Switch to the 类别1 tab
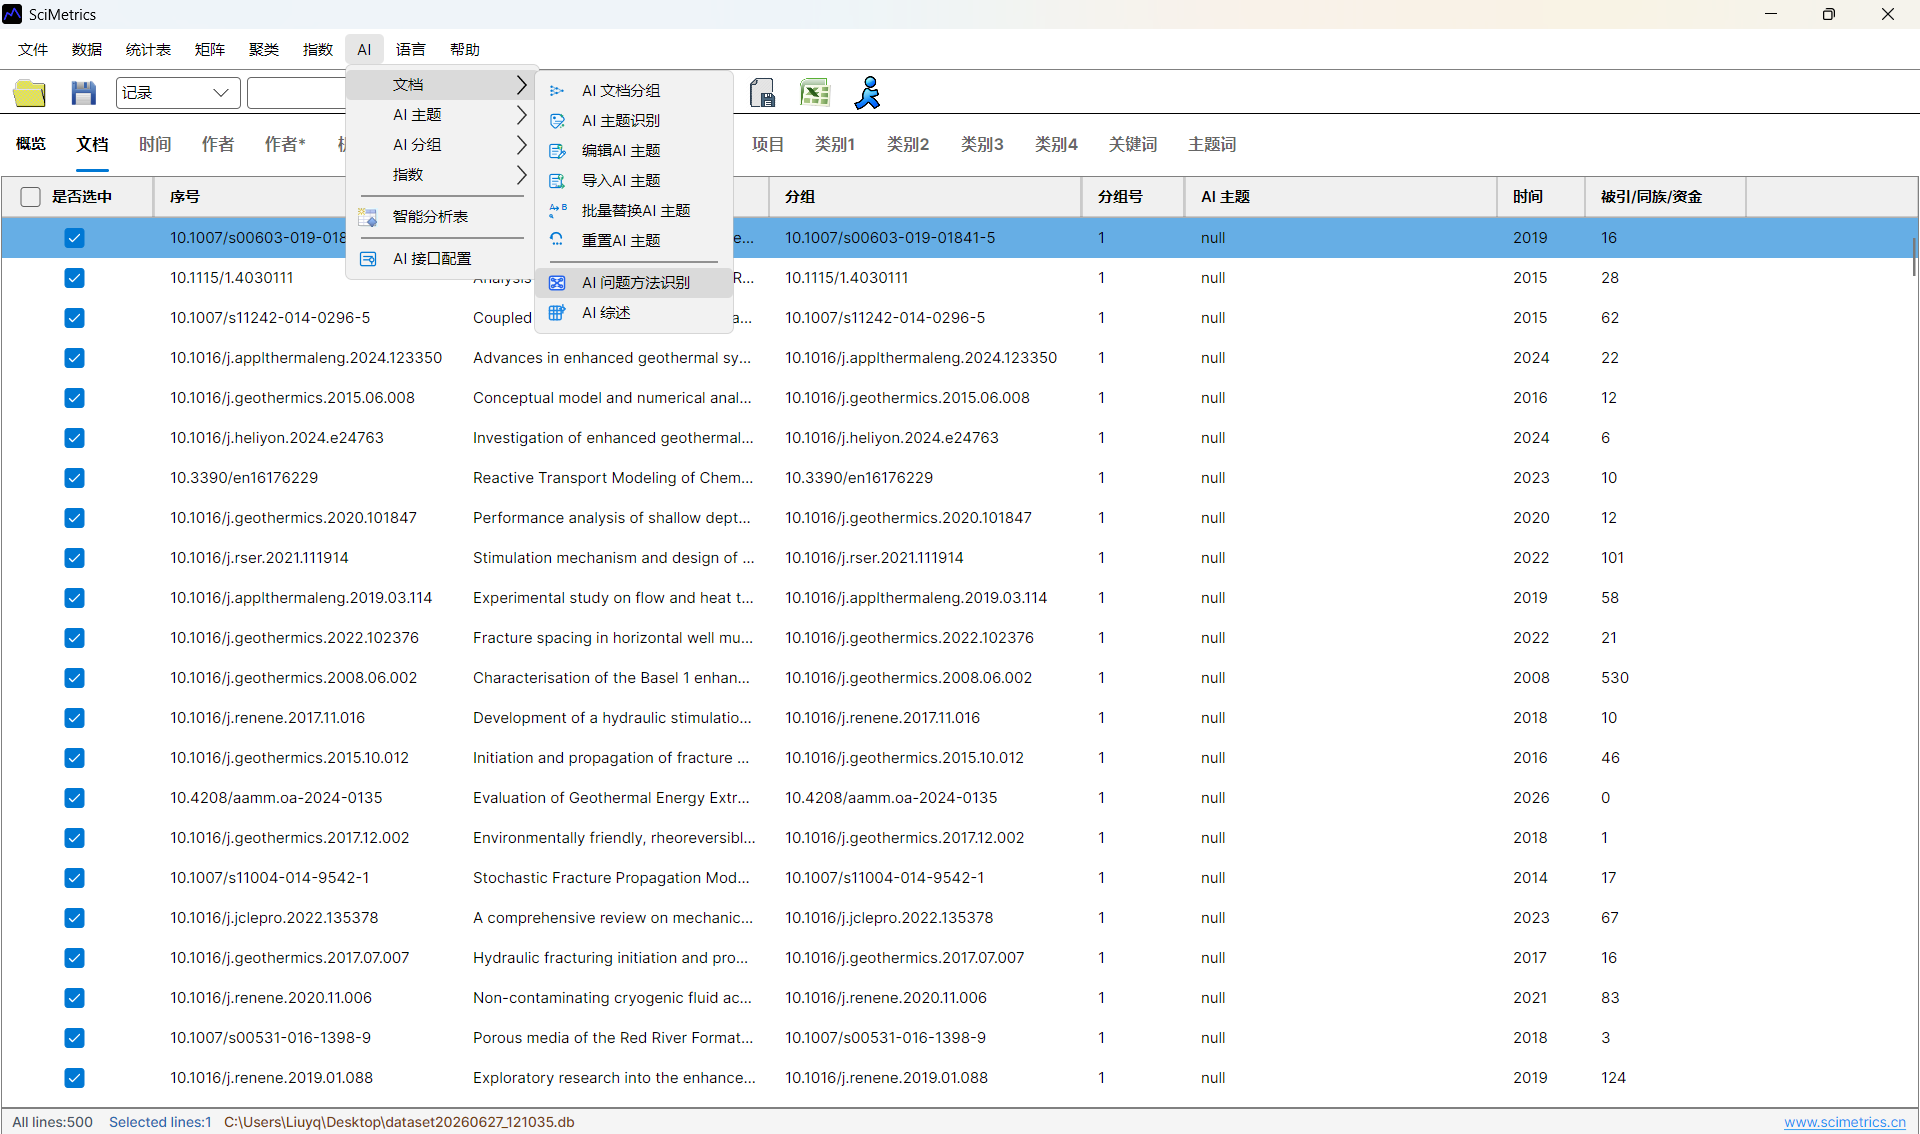Image resolution: width=1920 pixels, height=1134 pixels. (x=835, y=144)
